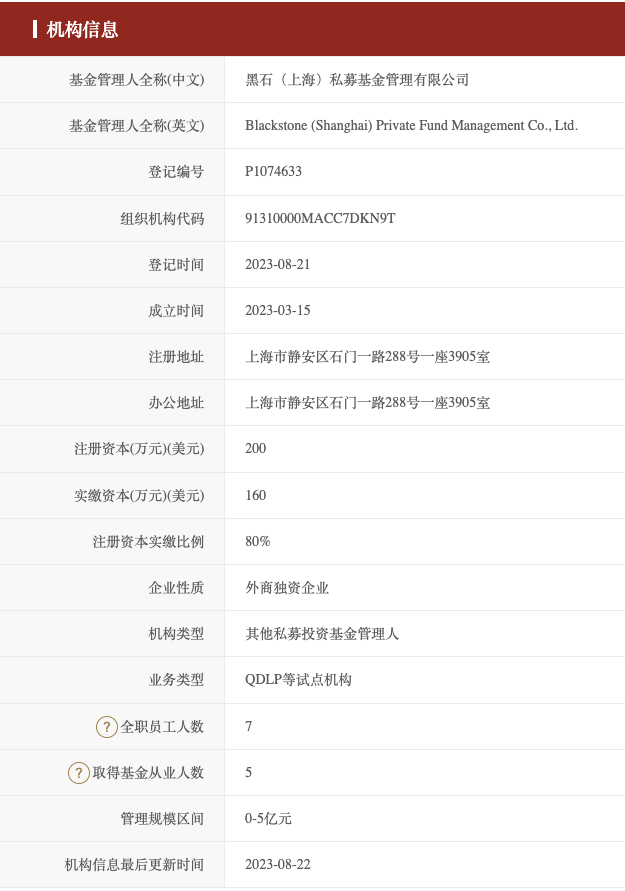Click the label 注册地址
Viewport: 625px width, 891px height.
(x=176, y=357)
